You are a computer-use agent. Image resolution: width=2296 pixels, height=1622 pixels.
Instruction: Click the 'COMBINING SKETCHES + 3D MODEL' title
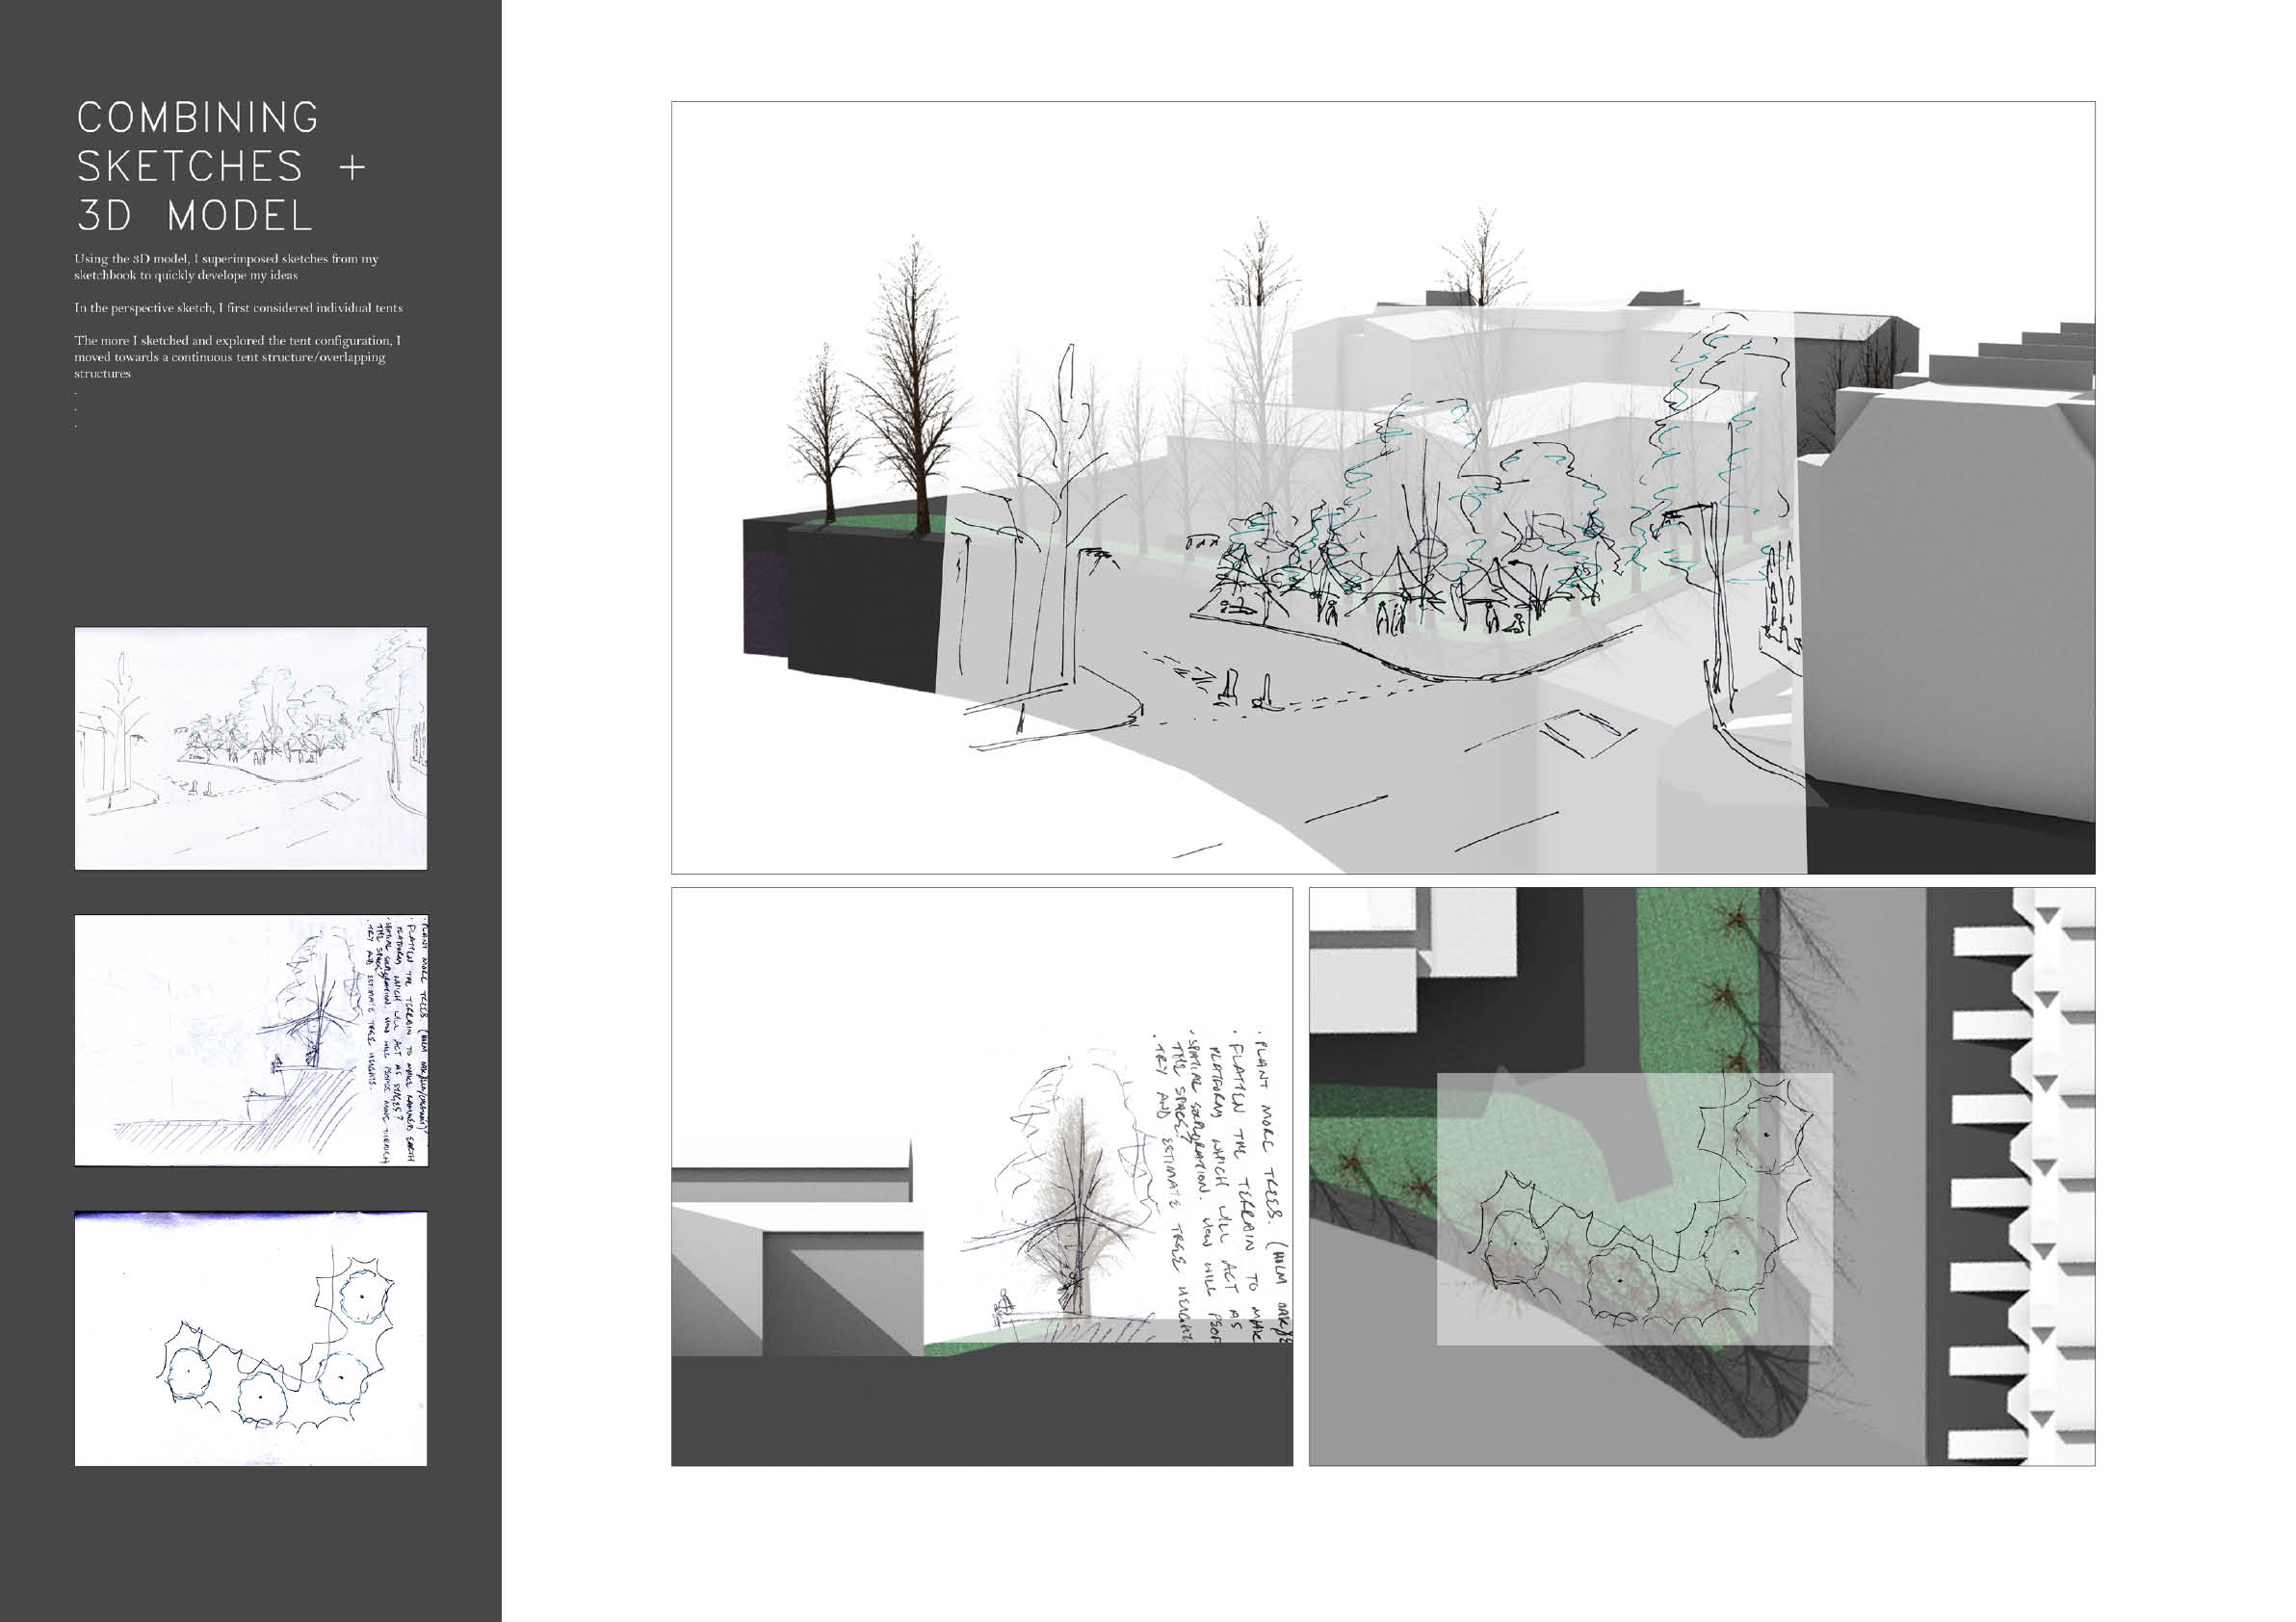[220, 166]
